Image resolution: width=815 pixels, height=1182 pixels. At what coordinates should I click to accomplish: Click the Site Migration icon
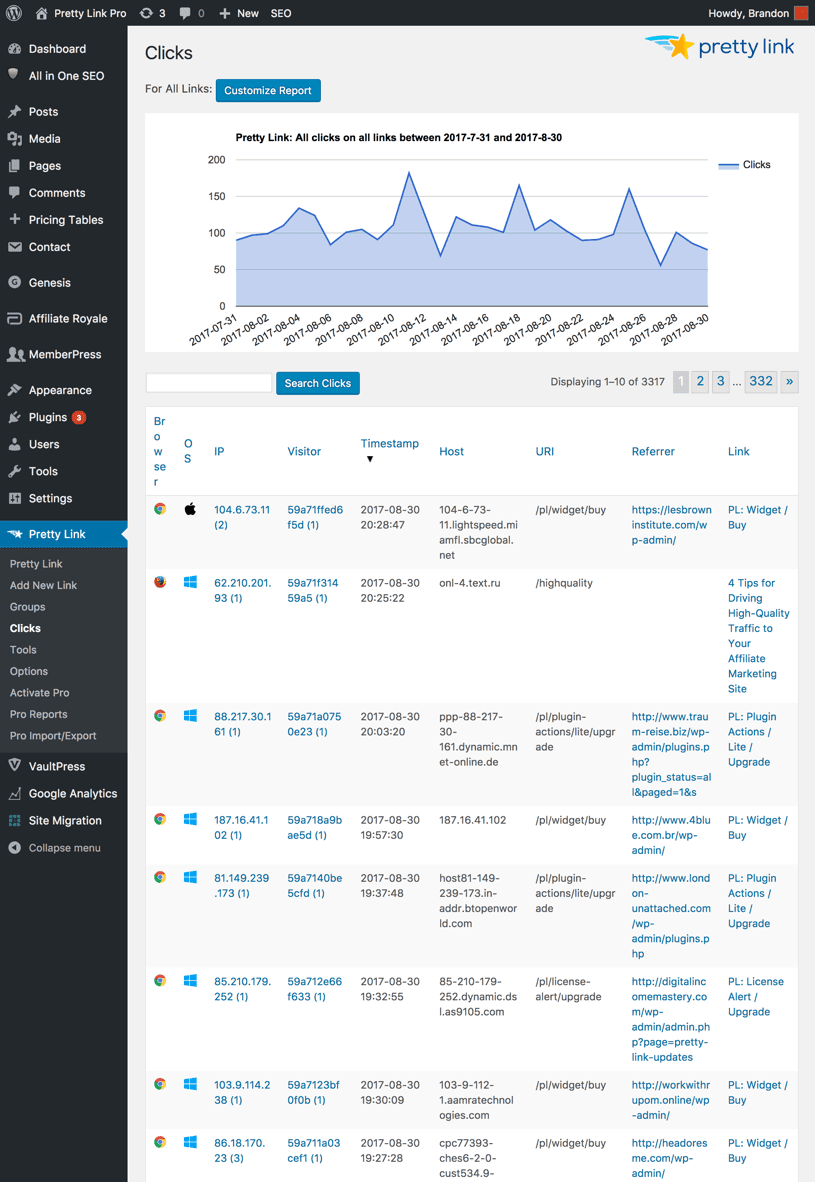click(x=14, y=820)
